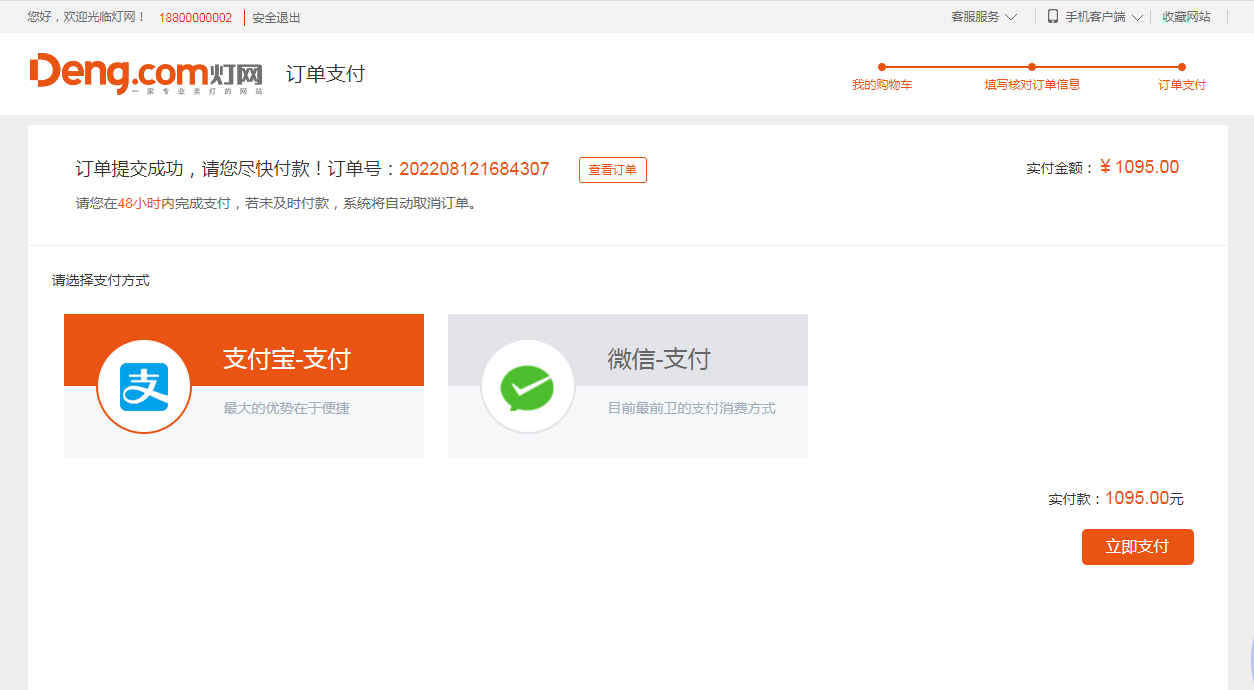
Task: Click the 立即支付 button
Action: pyautogui.click(x=1138, y=547)
